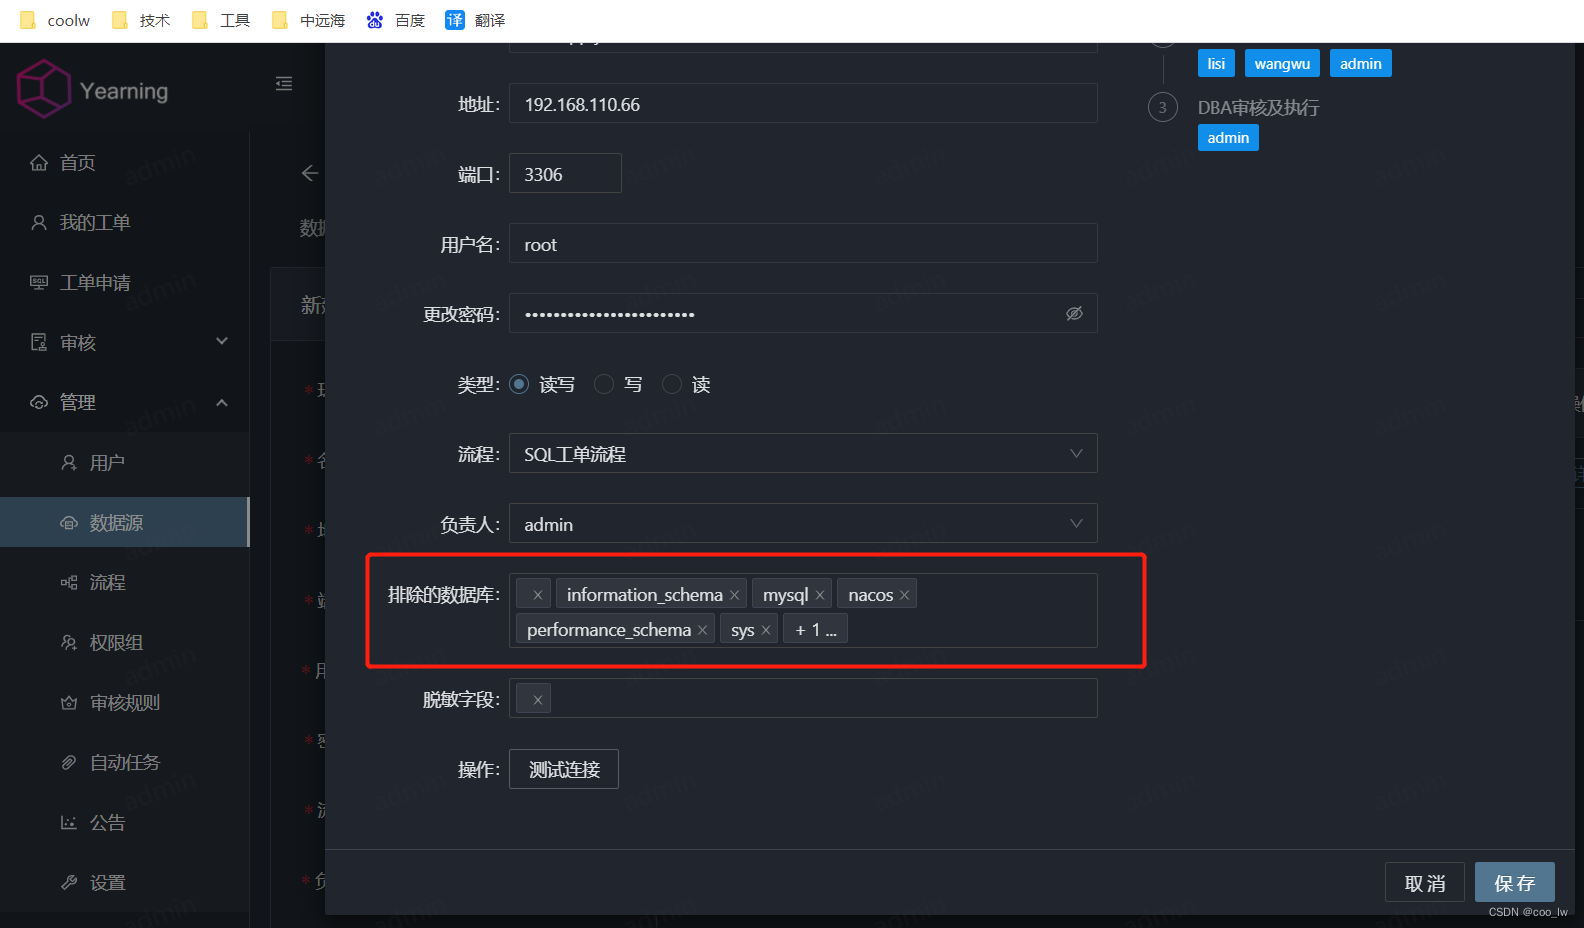Click the 设置 wrench icon
Screen dimensions: 1584x928
69,882
